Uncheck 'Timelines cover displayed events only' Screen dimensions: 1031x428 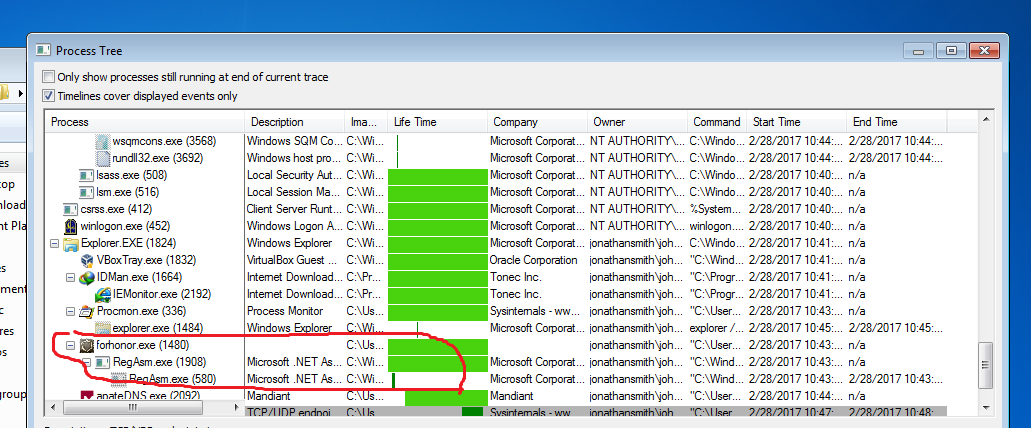(49, 96)
